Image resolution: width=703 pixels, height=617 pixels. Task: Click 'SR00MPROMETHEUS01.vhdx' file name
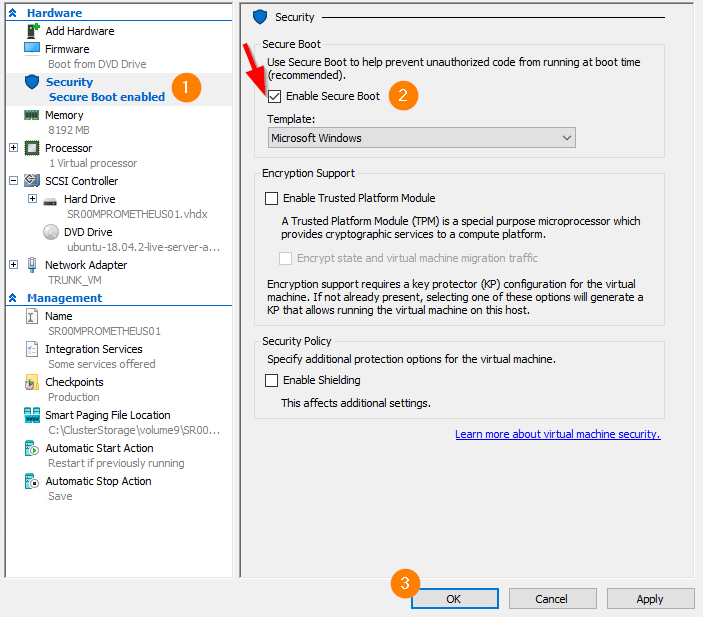(137, 214)
